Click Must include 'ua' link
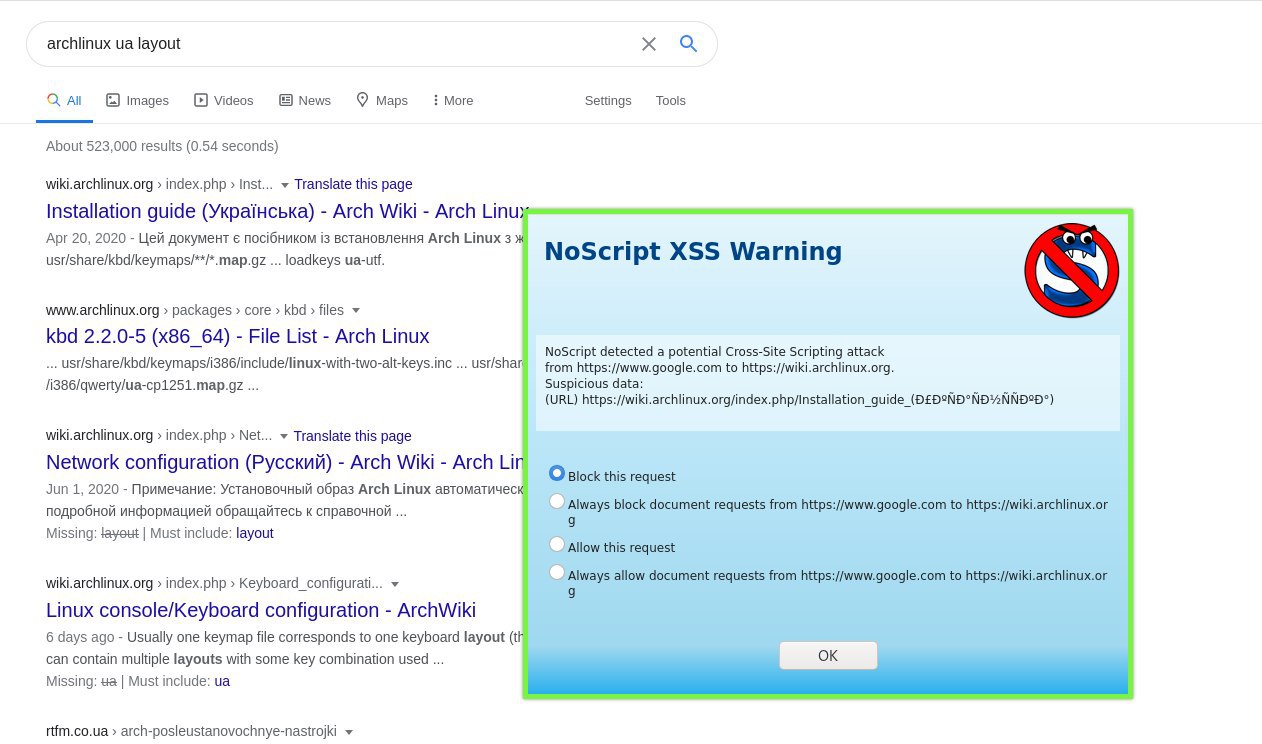The width and height of the screenshot is (1262, 744). pyautogui.click(x=222, y=681)
